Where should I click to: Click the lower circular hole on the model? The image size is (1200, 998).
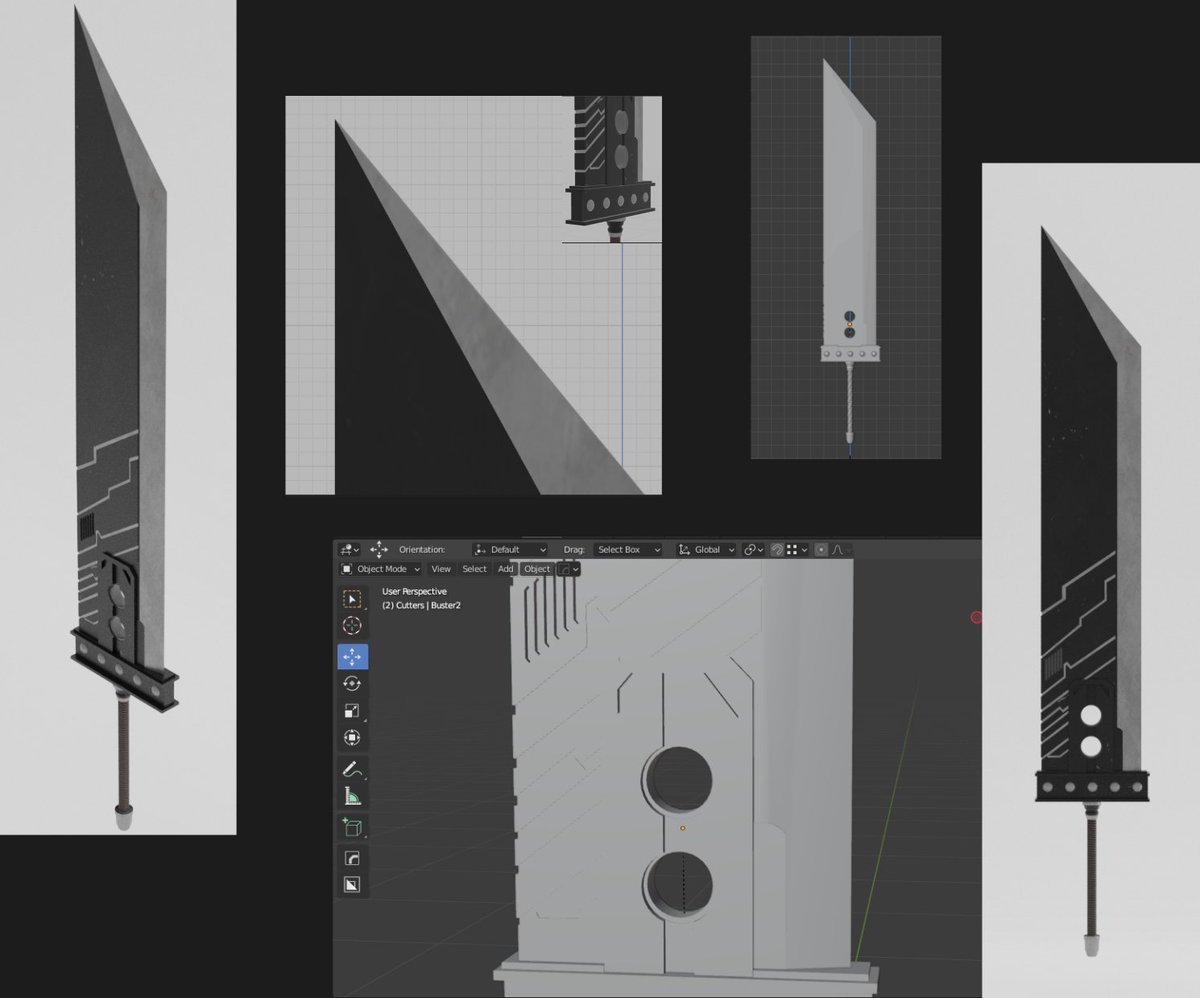(x=679, y=886)
